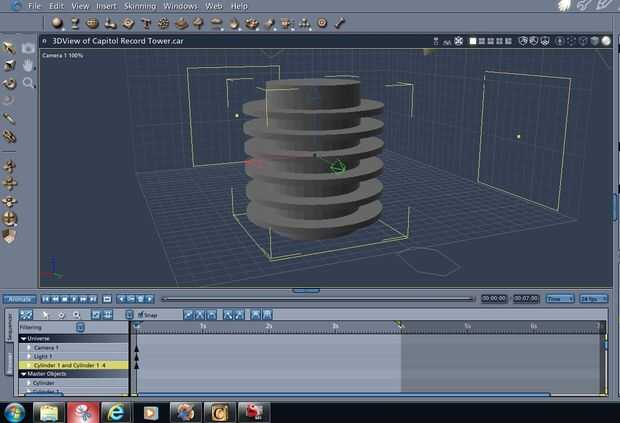Viewport: 620px width, 423px height.
Task: Open Internet Explorer from the taskbar
Action: pyautogui.click(x=116, y=413)
